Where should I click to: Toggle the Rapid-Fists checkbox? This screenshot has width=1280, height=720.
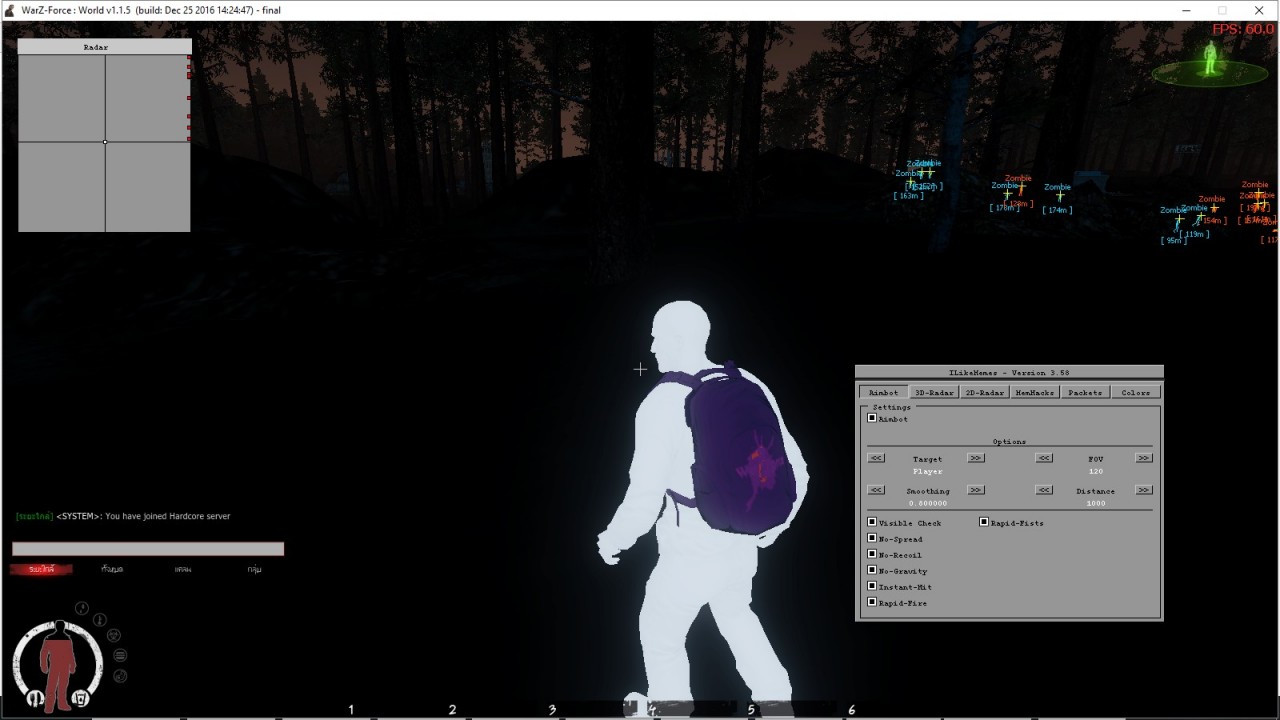click(x=984, y=522)
